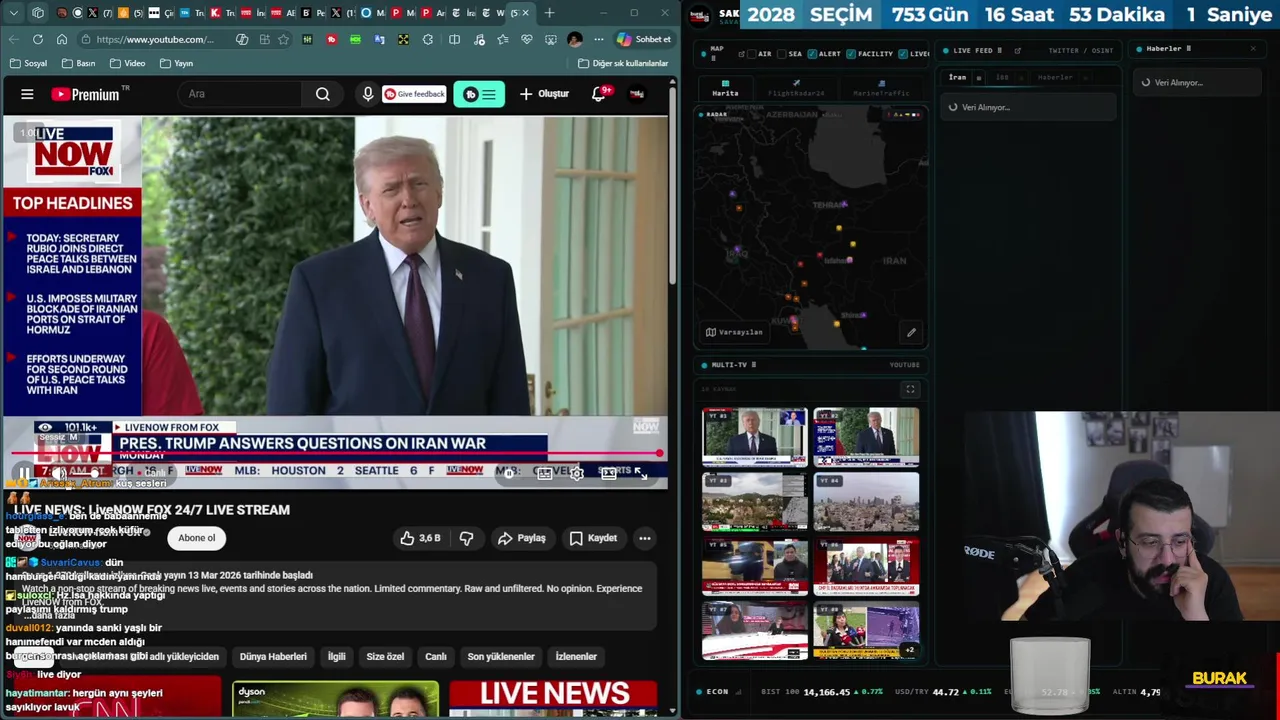Dislike the live stream video
Viewport: 1280px width, 720px height.
pyautogui.click(x=466, y=538)
